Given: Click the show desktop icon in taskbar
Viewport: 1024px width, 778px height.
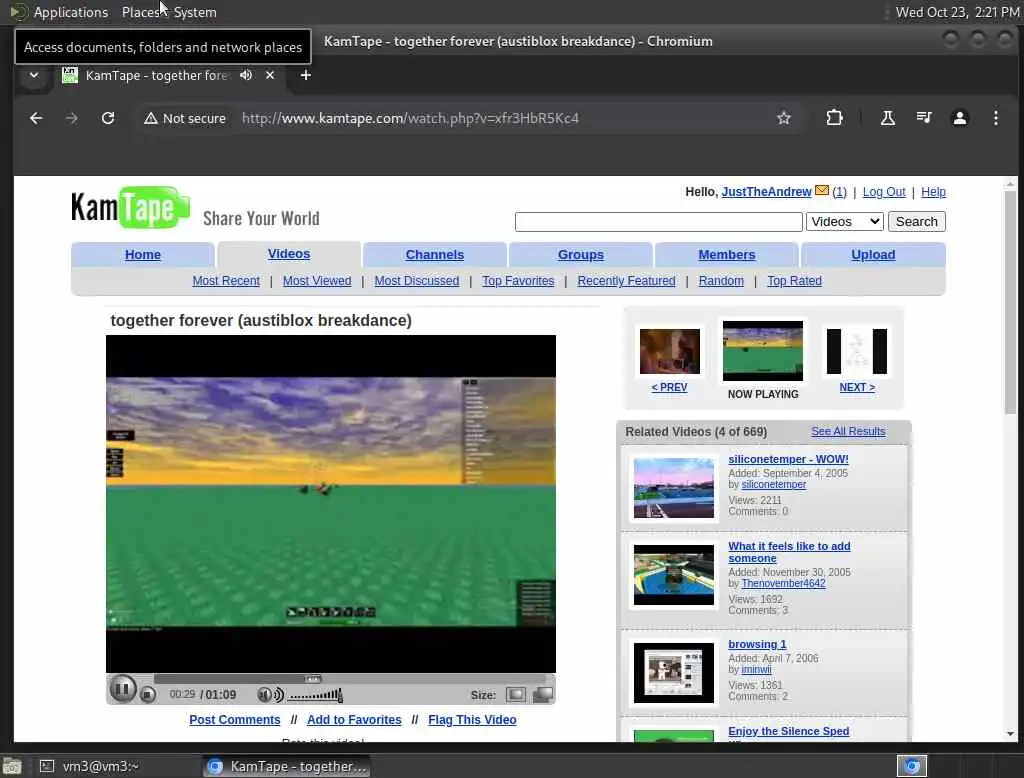Looking at the screenshot, I should pos(12,766).
